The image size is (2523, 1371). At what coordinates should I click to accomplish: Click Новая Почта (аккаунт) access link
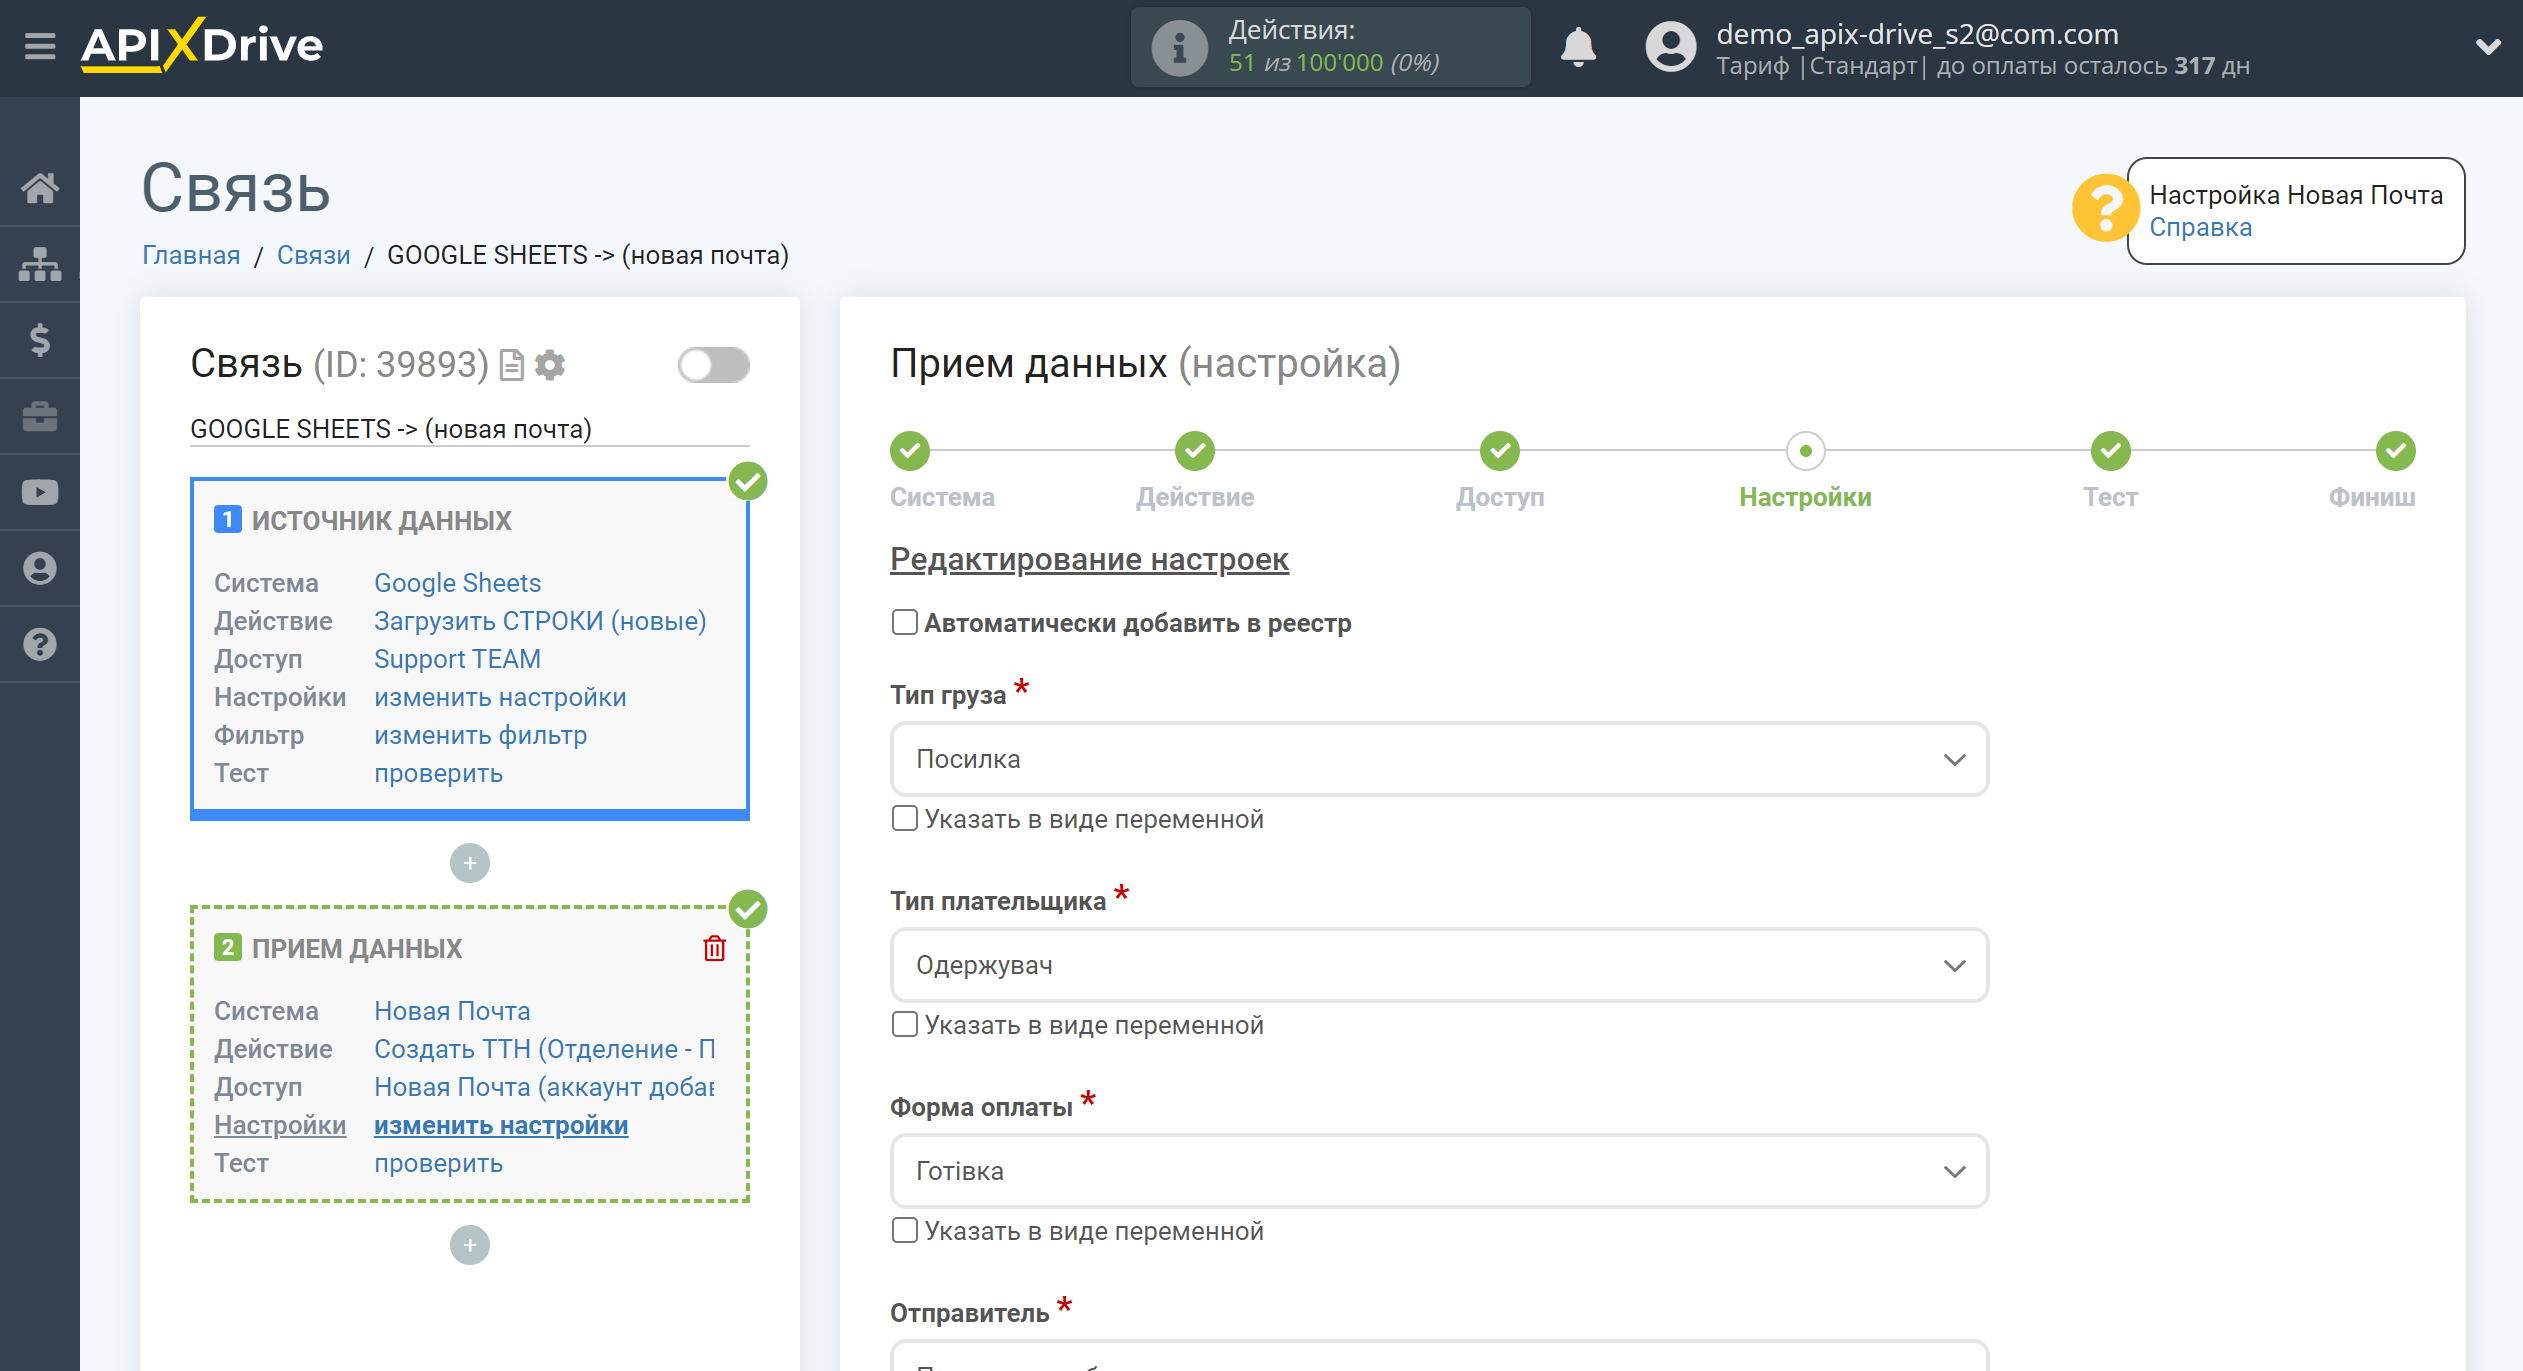(x=544, y=1087)
